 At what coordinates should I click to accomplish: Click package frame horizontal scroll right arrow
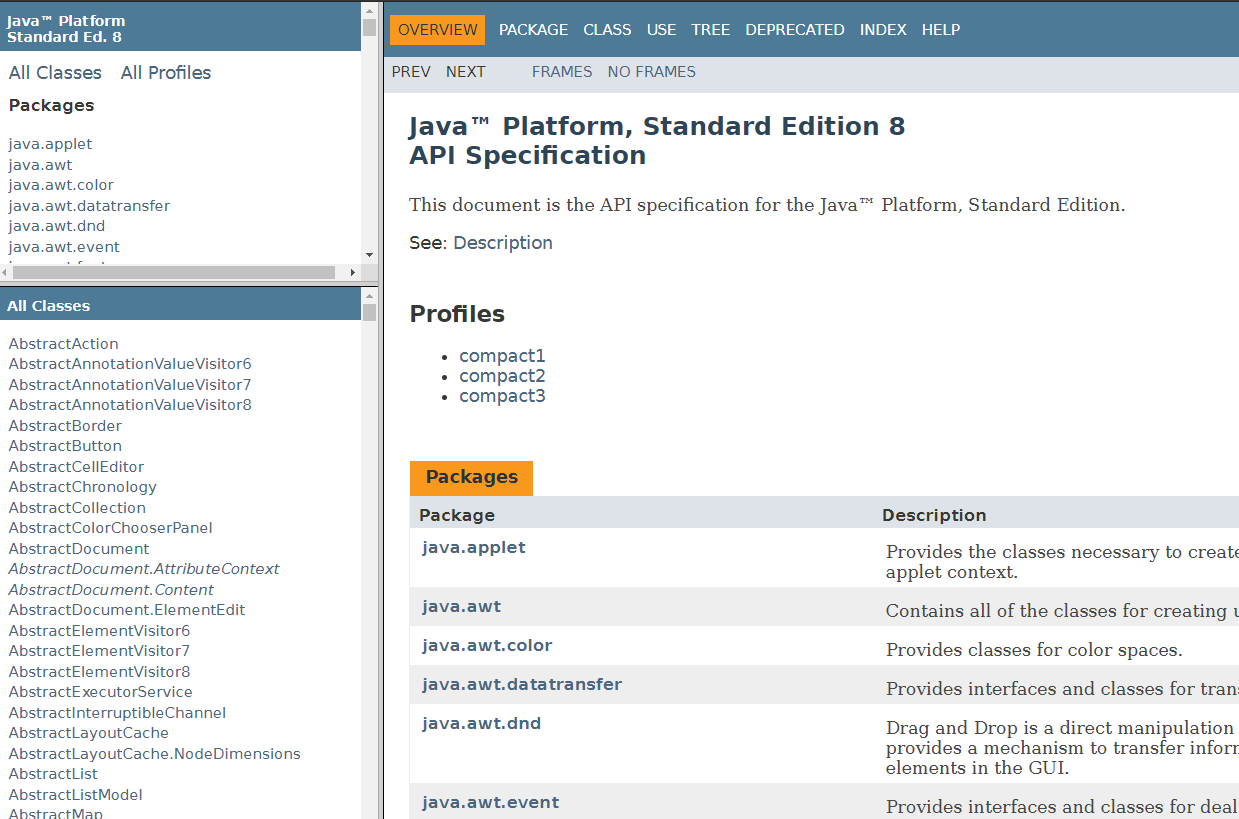(353, 272)
